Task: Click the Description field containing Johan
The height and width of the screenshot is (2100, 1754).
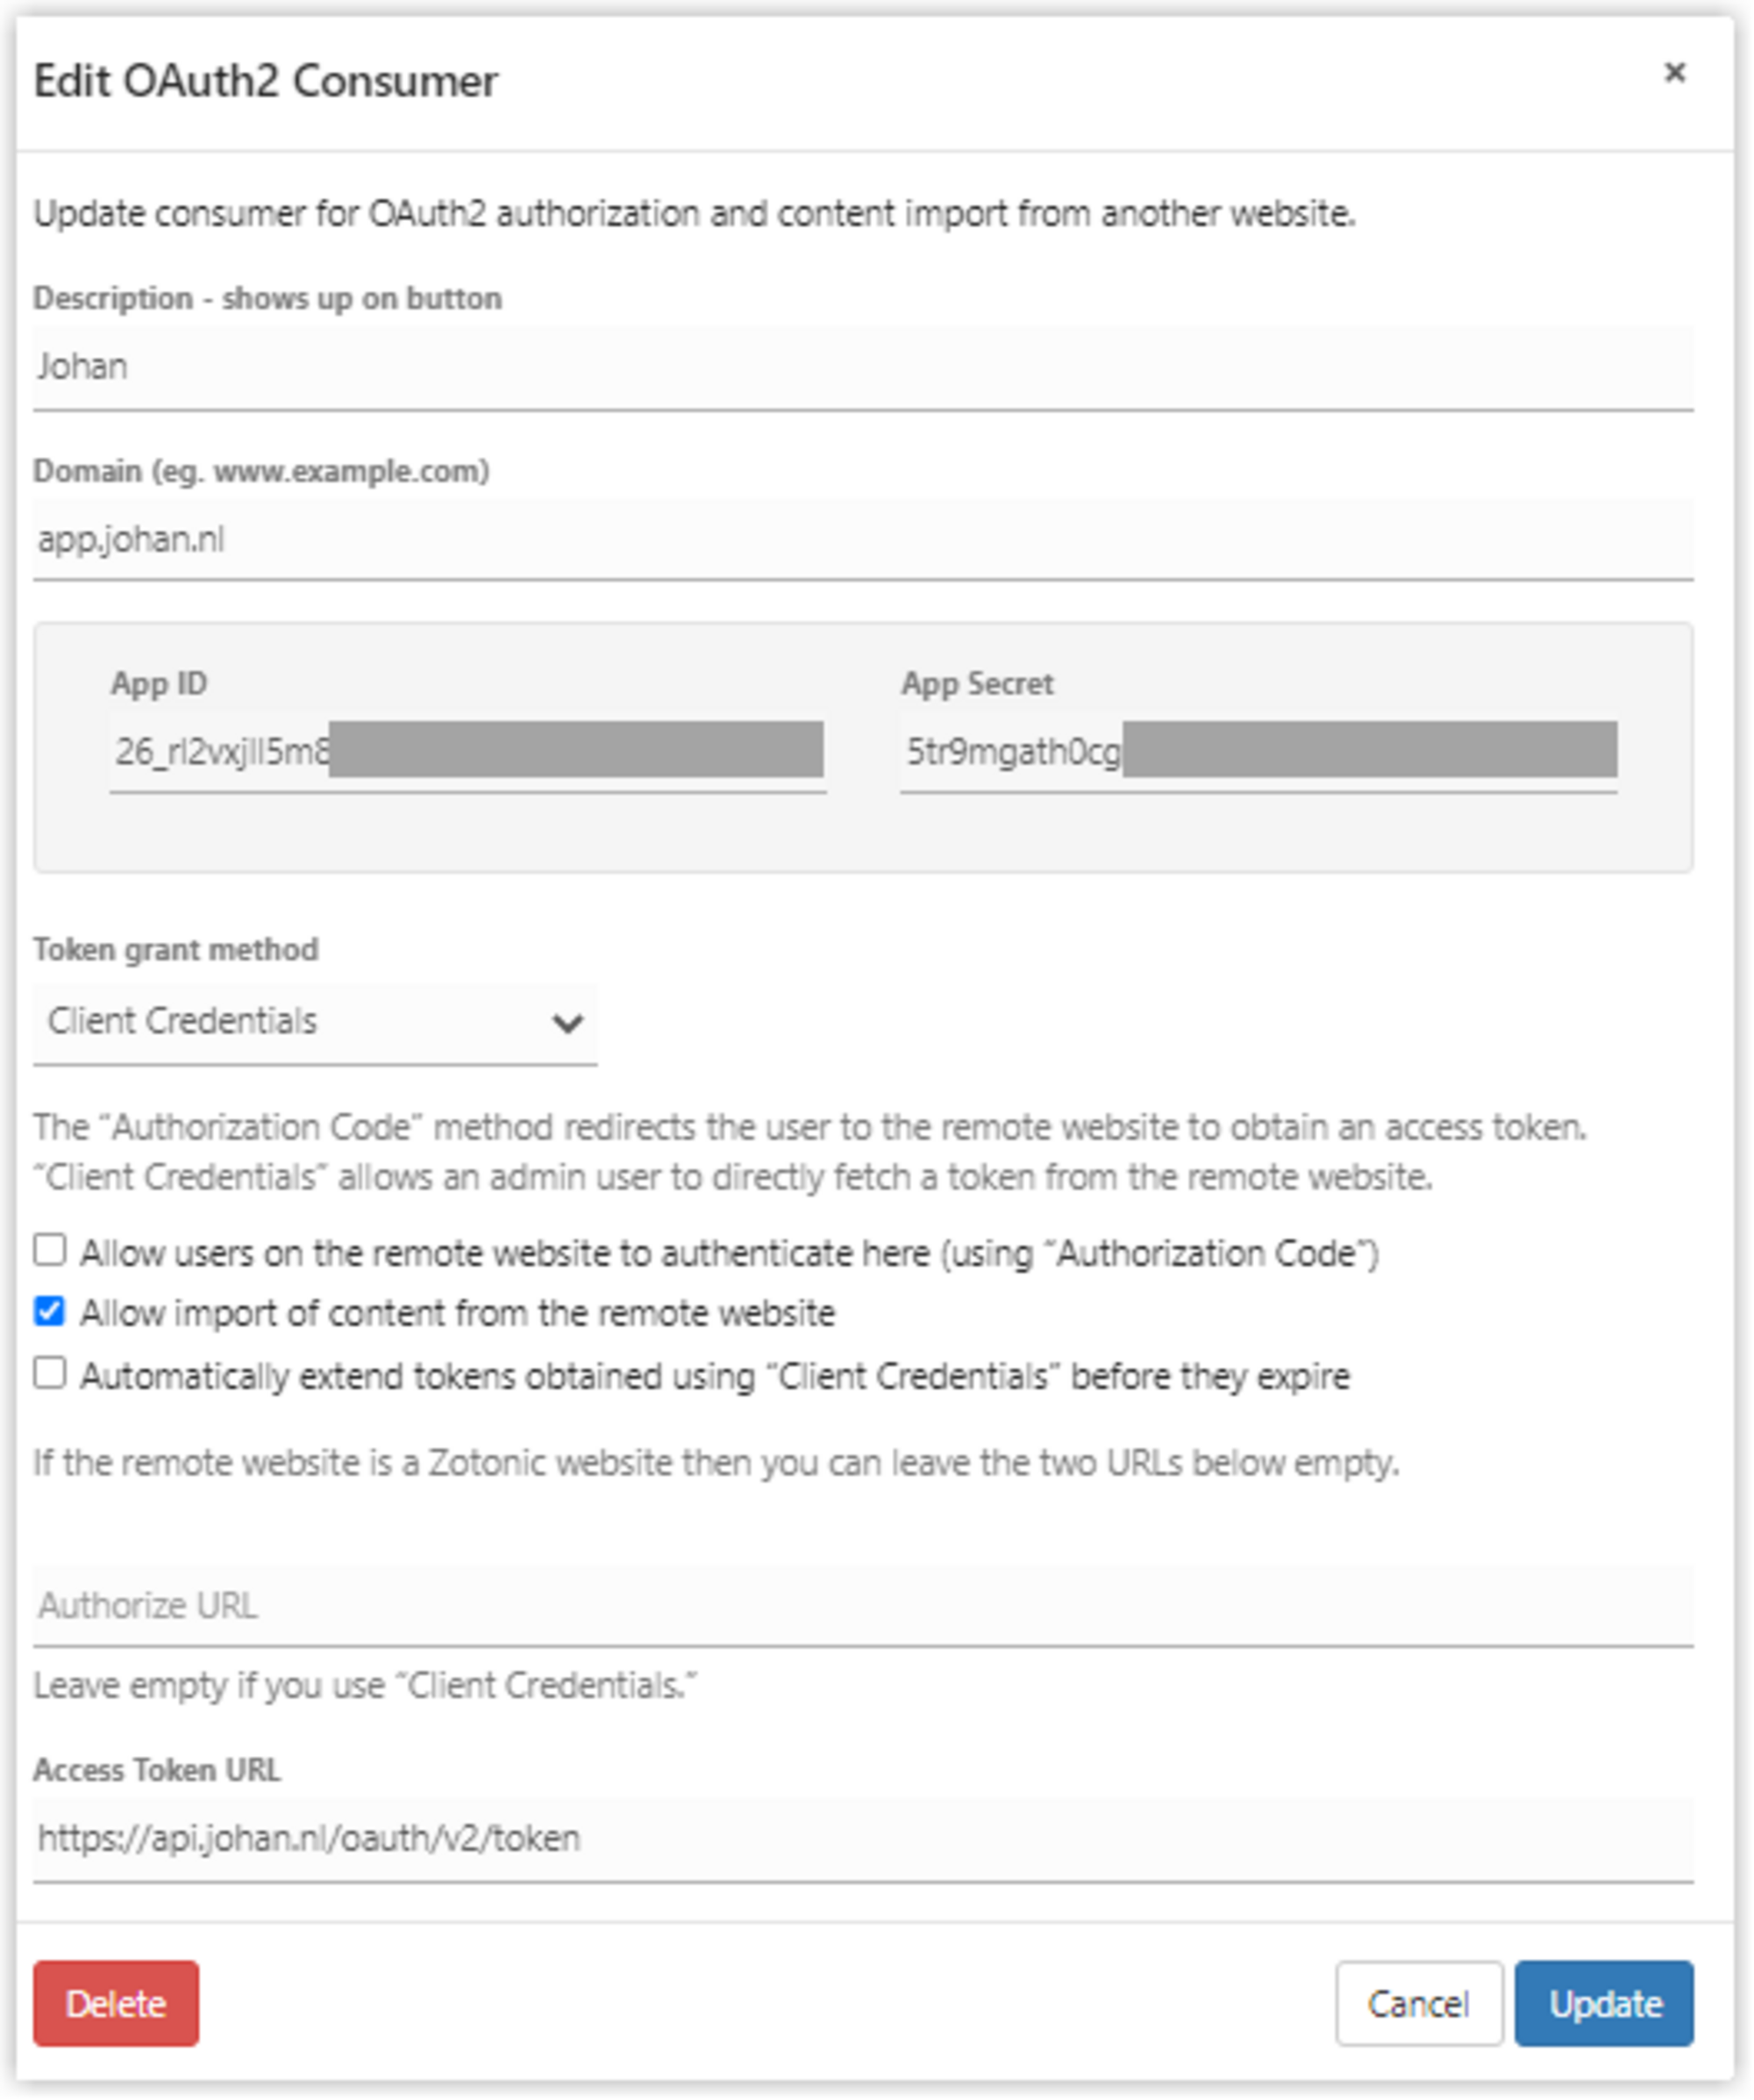Action: click(863, 368)
